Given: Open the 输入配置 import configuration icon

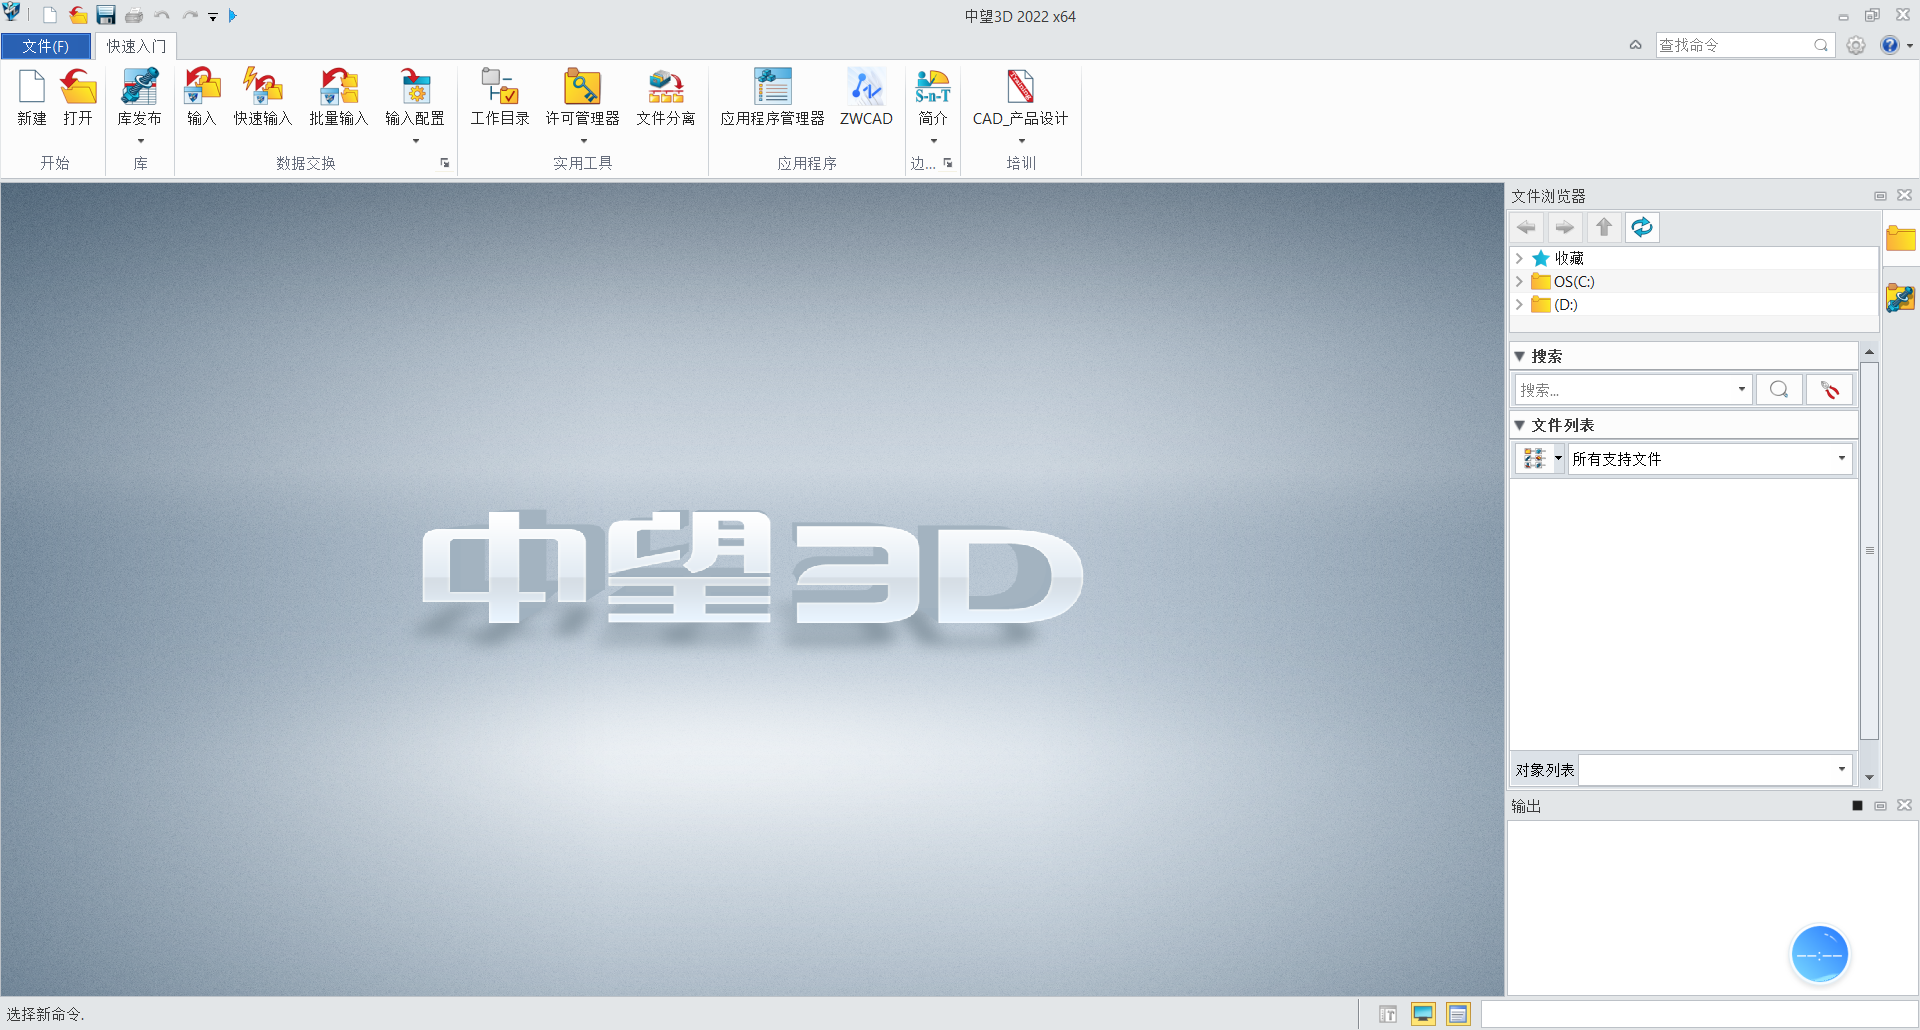Looking at the screenshot, I should tap(415, 87).
